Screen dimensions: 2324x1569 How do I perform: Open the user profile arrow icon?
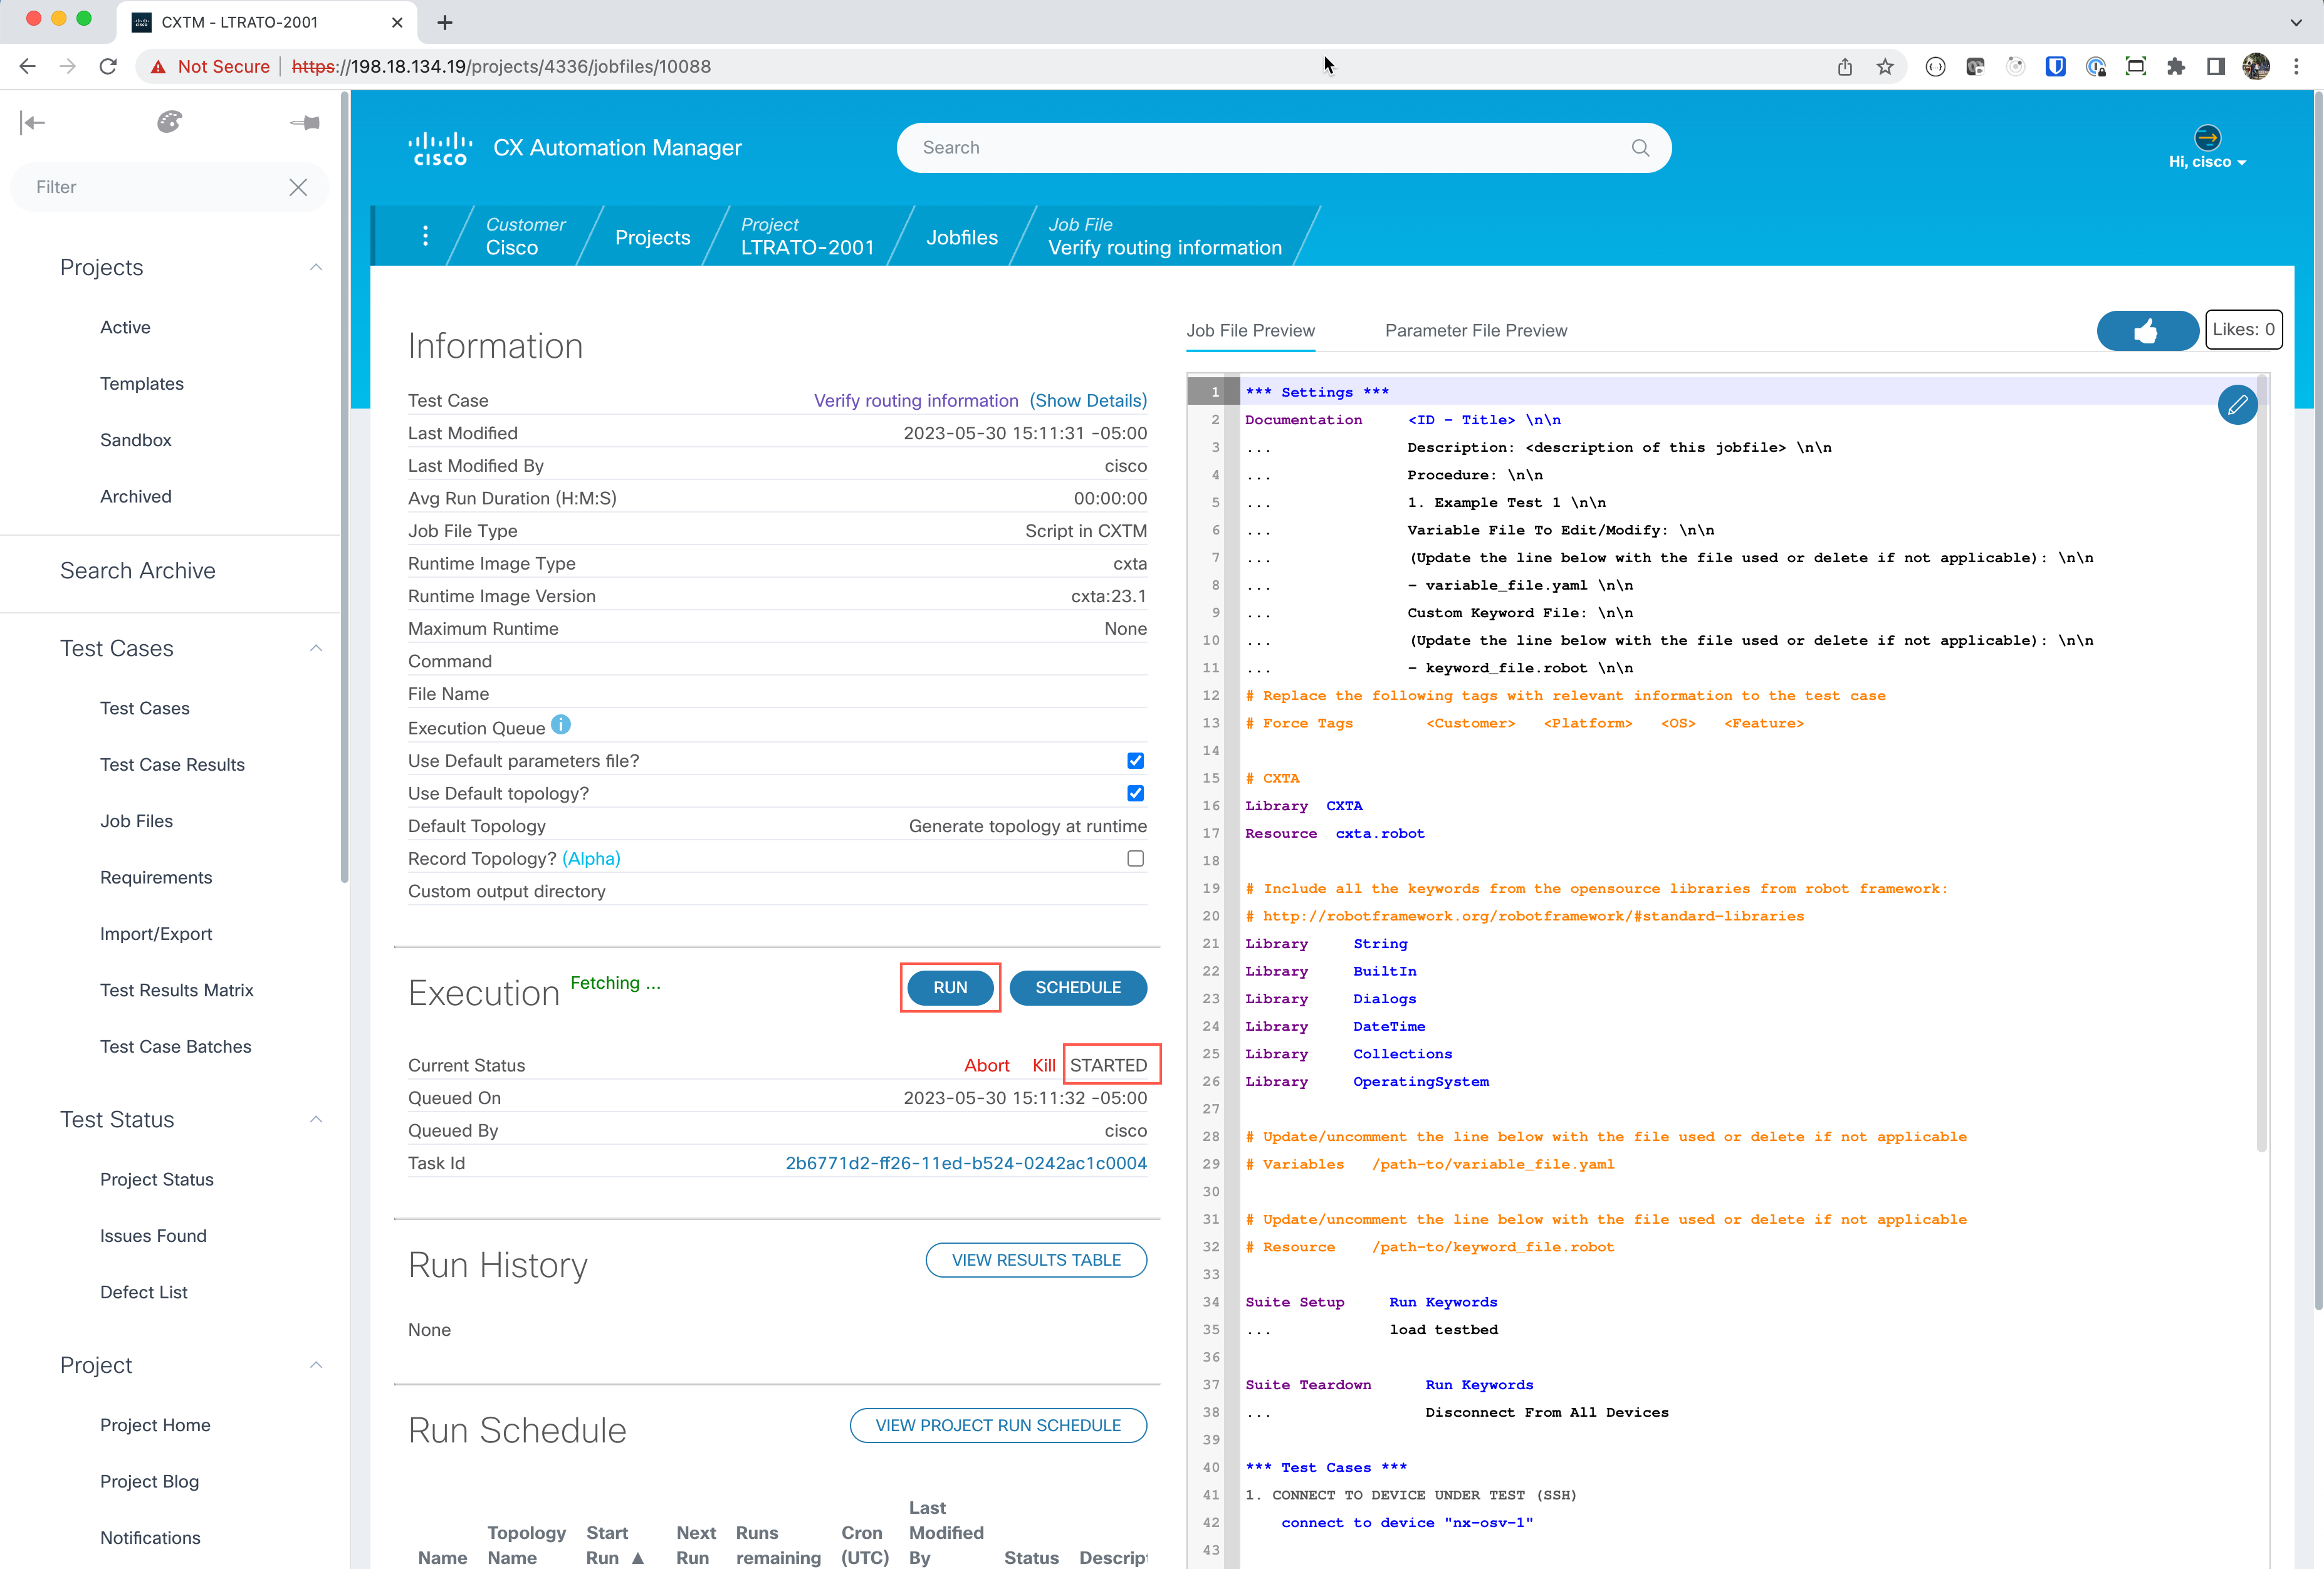pyautogui.click(x=2207, y=137)
